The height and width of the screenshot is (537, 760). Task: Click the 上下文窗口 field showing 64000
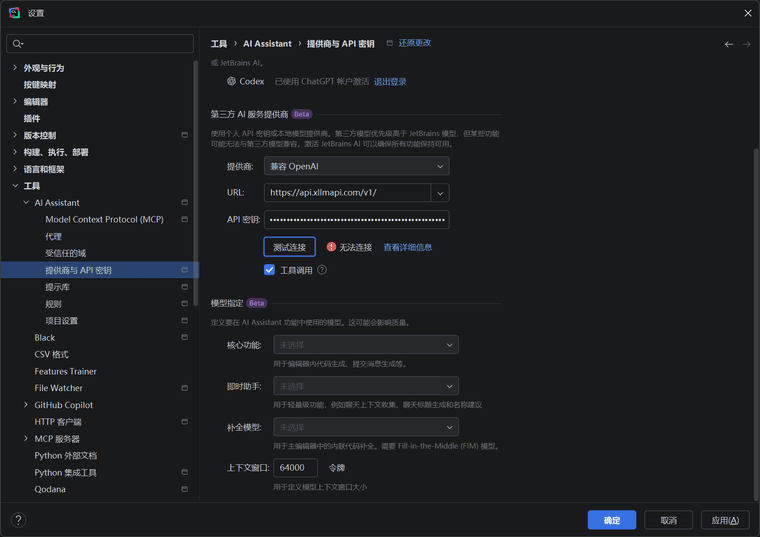click(x=295, y=468)
